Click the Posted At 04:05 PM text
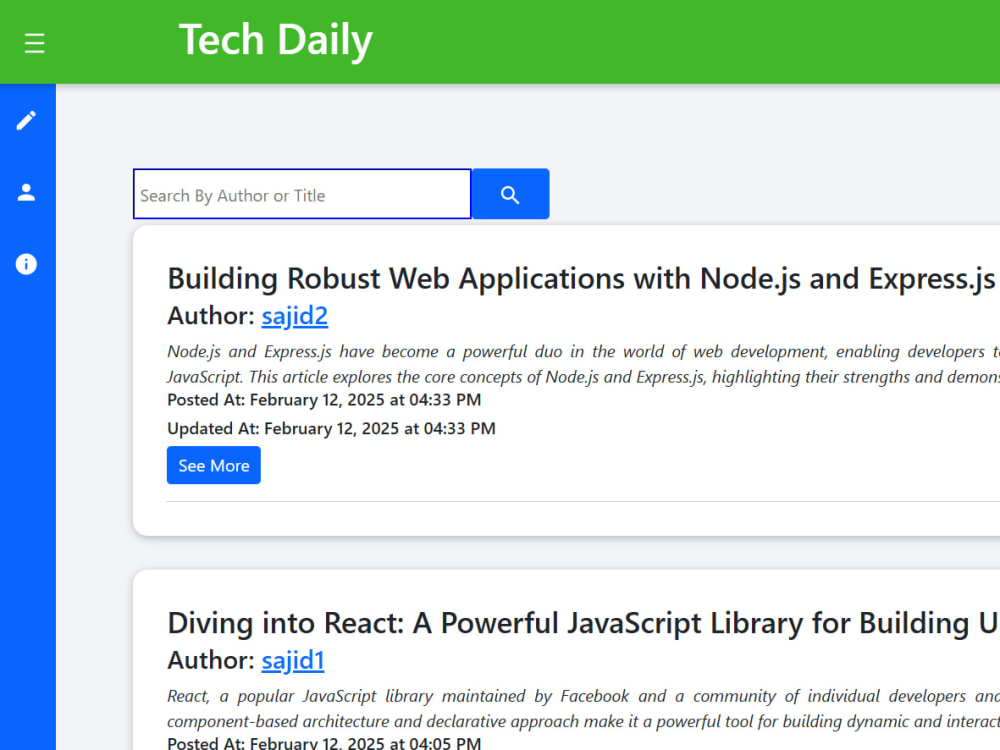This screenshot has height=750, width=1000. click(x=324, y=743)
